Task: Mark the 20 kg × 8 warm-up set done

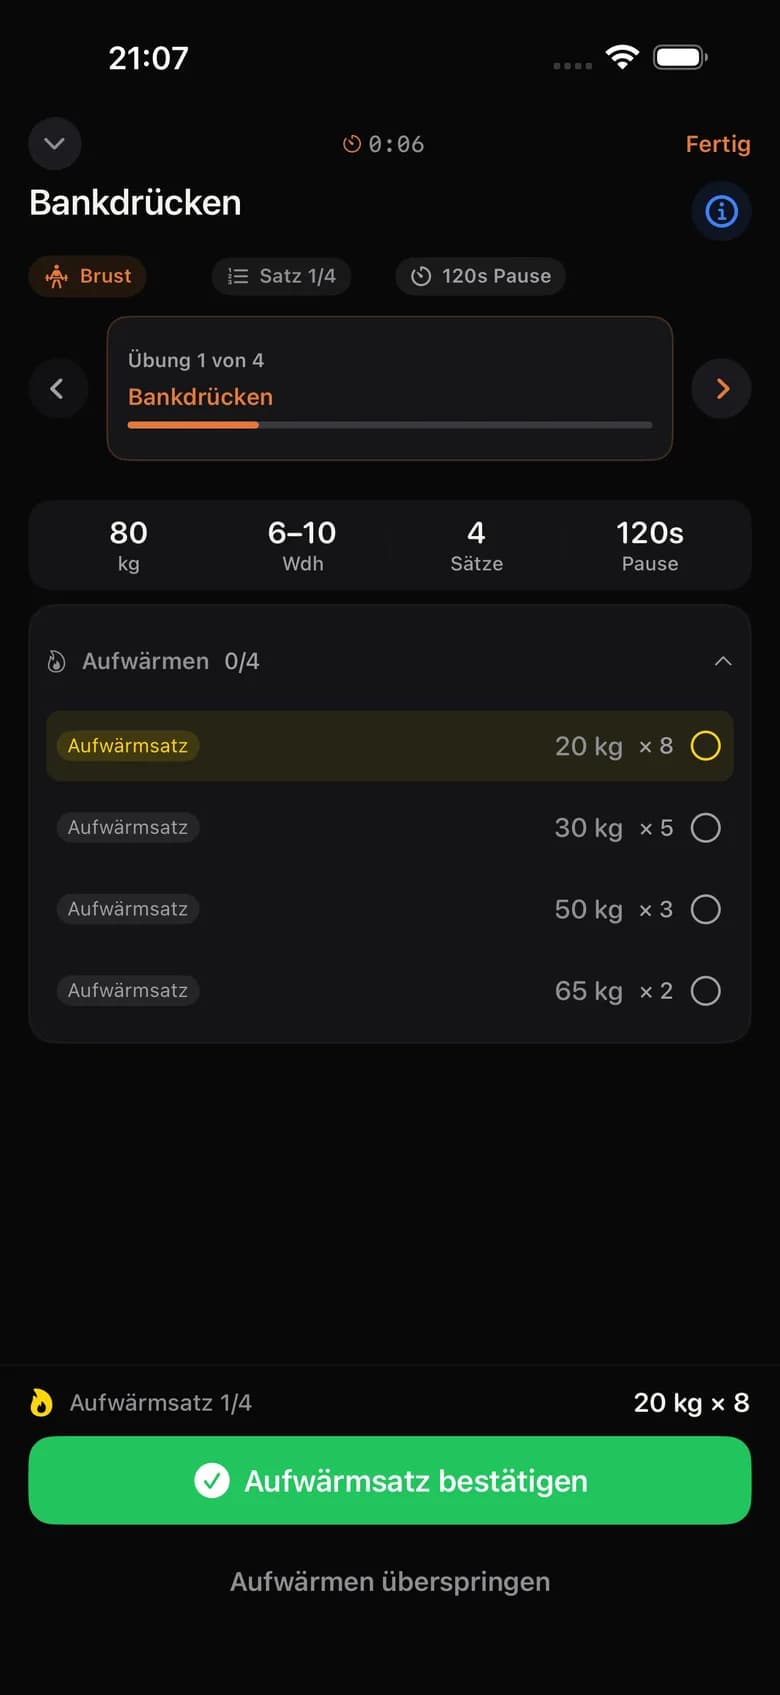Action: [706, 746]
